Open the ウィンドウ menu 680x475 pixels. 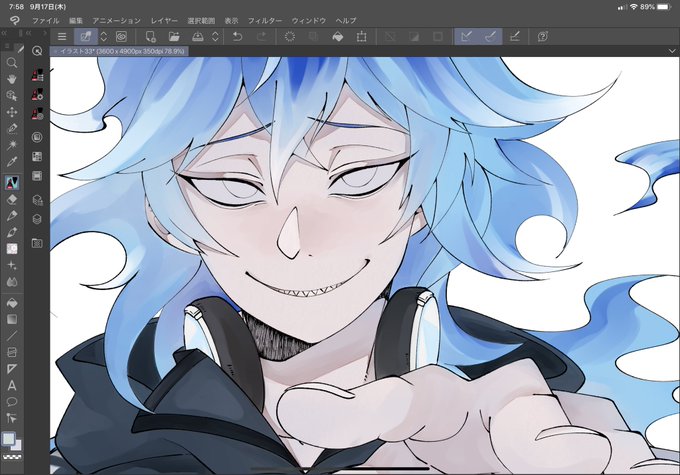309,20
